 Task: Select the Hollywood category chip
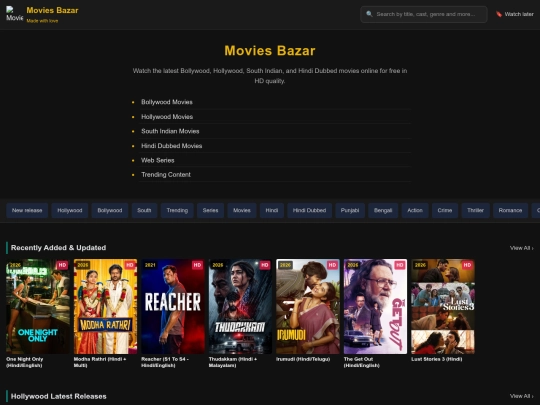click(70, 210)
